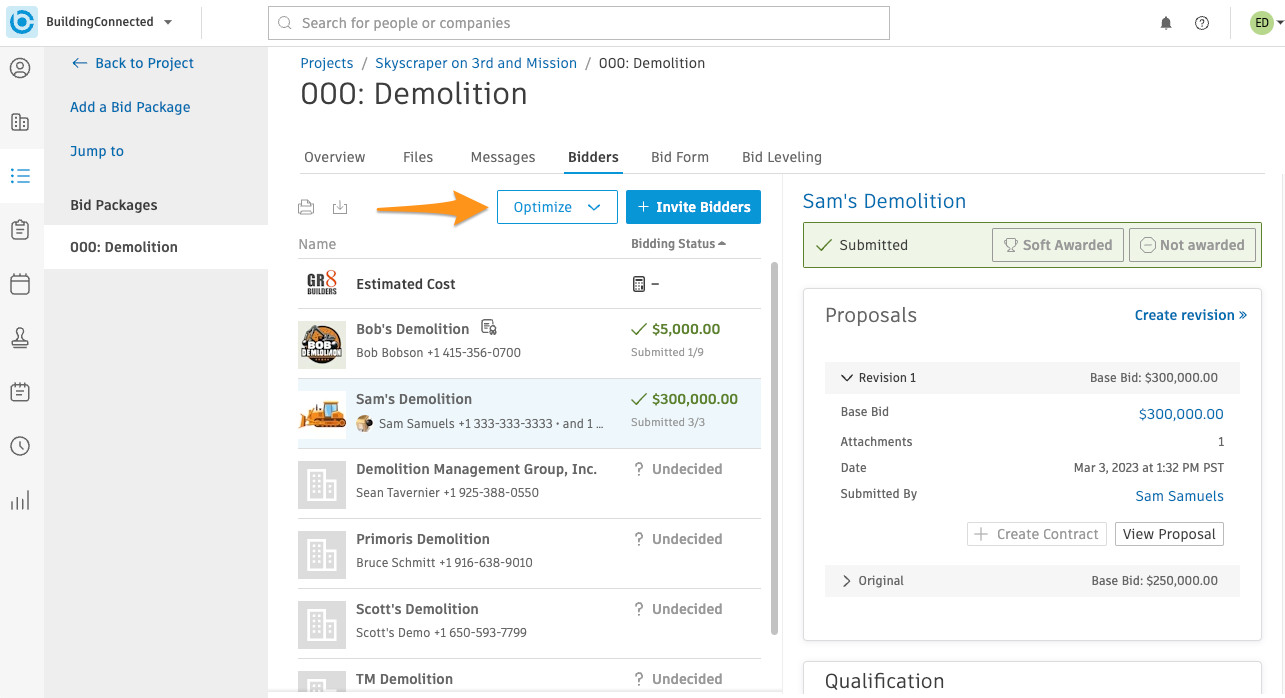Image resolution: width=1285 pixels, height=698 pixels.
Task: Click Sam Samuels' small contact avatar
Action: 365,423
